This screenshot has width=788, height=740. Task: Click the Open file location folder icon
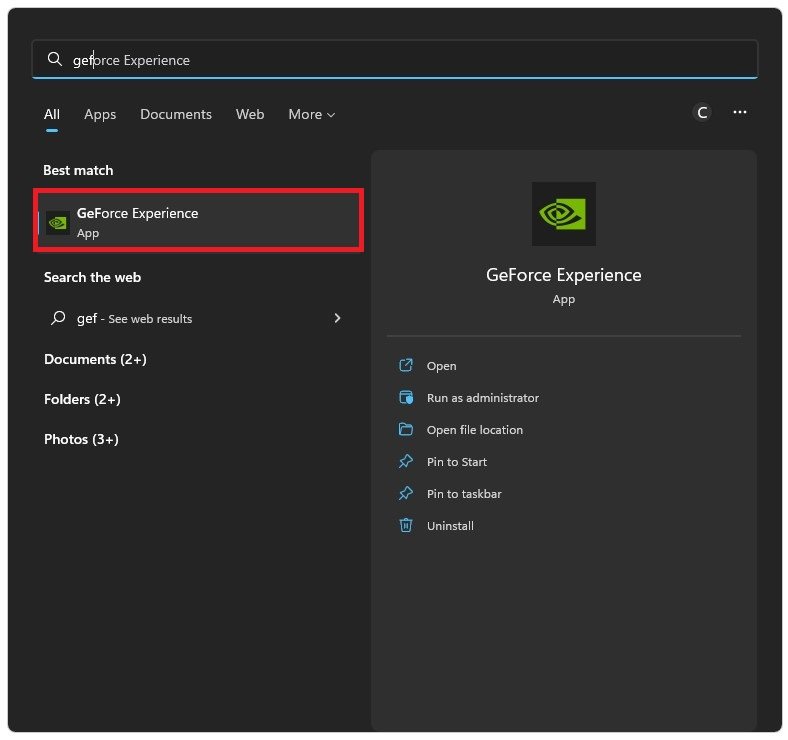pos(406,430)
